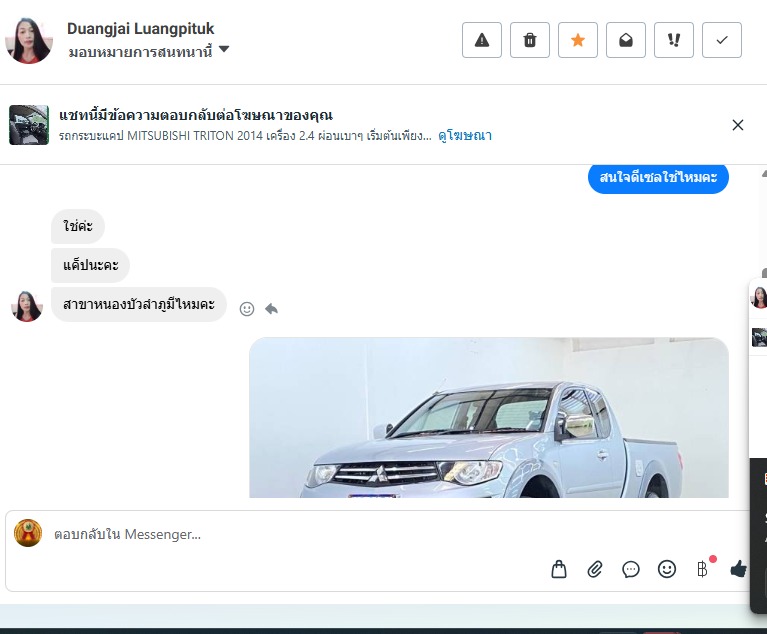Select the ใช่ค่ะ message bubble
Viewport: 767px width, 634px height.
(78, 226)
